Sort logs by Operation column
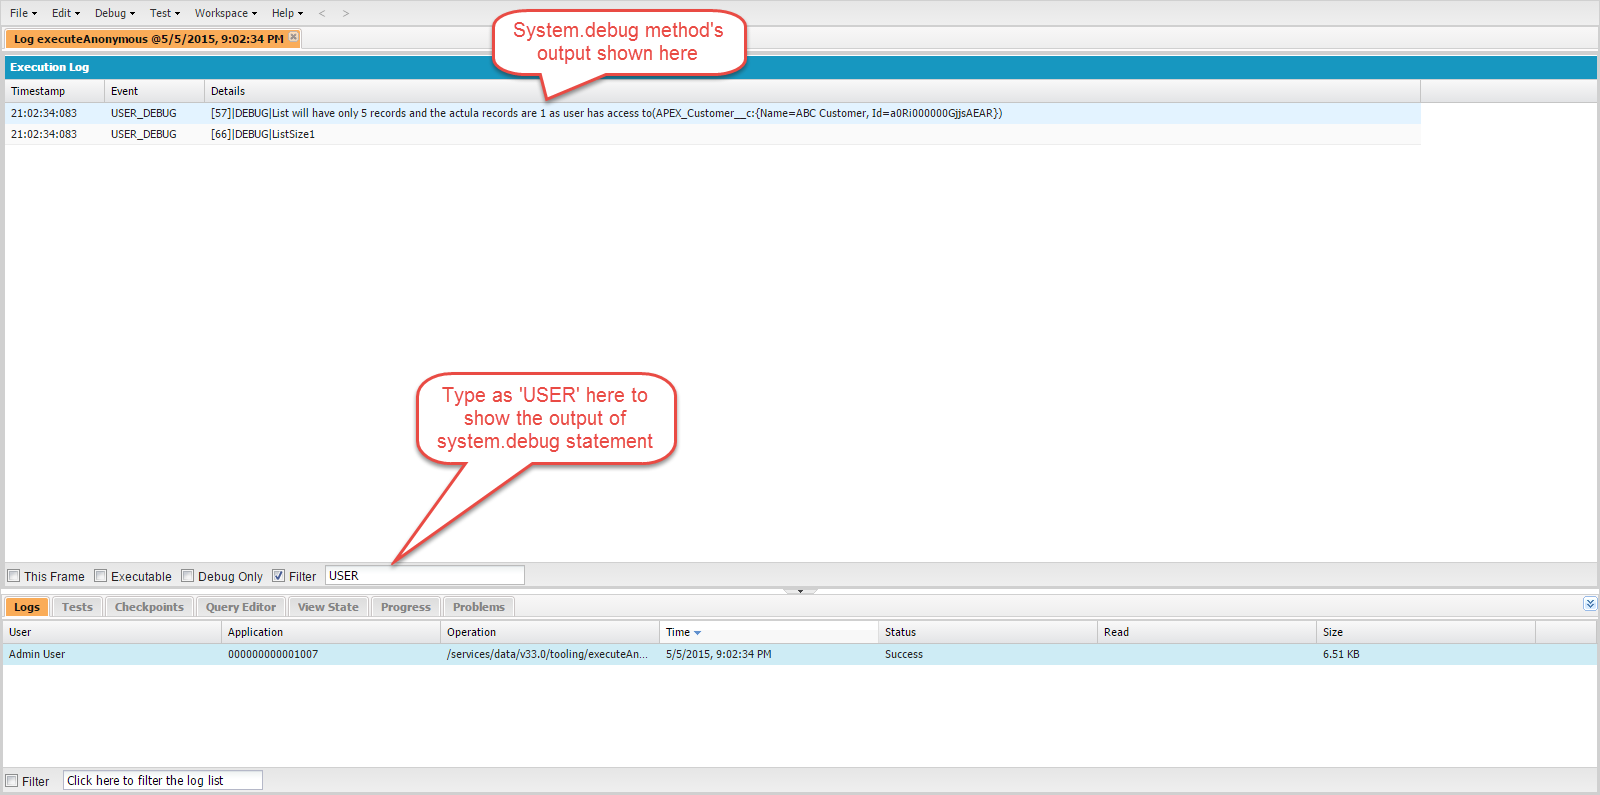Viewport: 1600px width, 795px height. [x=550, y=632]
